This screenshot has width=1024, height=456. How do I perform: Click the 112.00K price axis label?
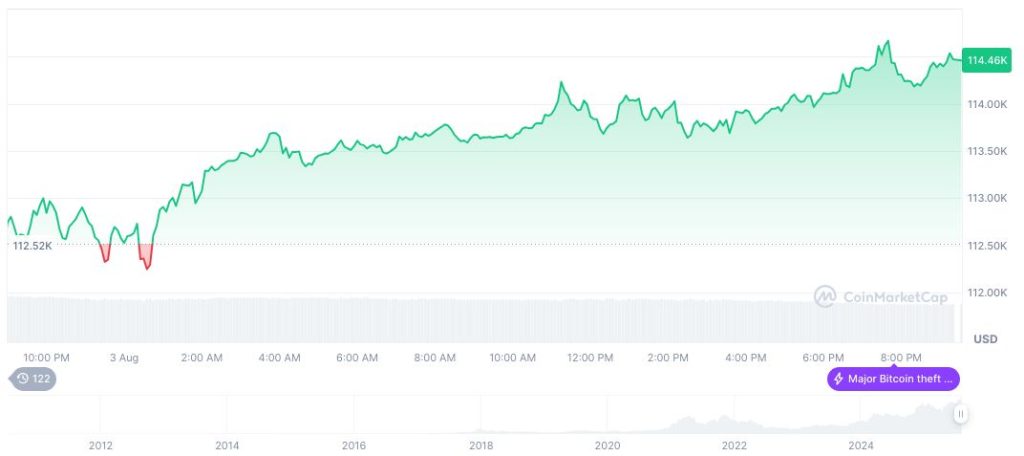(985, 292)
